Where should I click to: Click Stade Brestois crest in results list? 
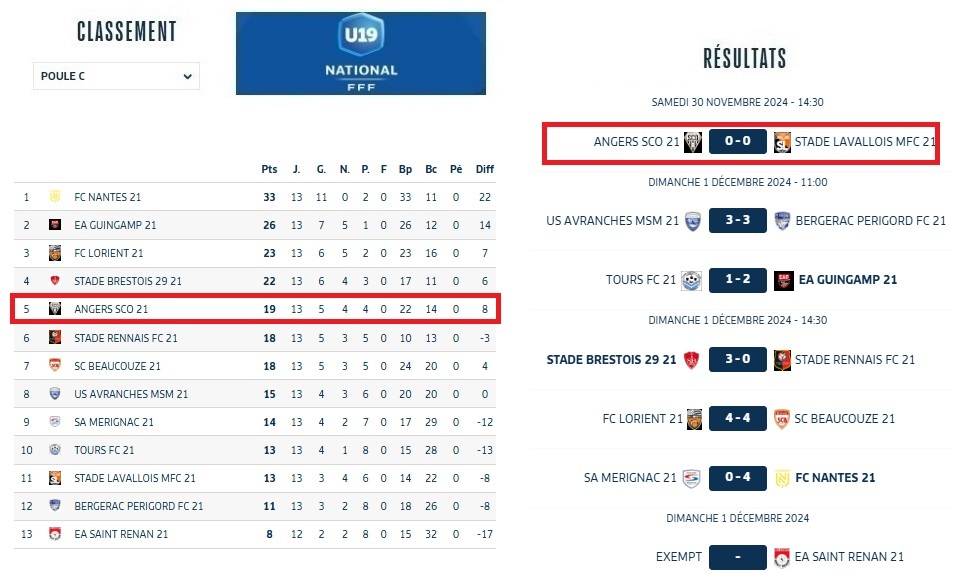coord(691,360)
